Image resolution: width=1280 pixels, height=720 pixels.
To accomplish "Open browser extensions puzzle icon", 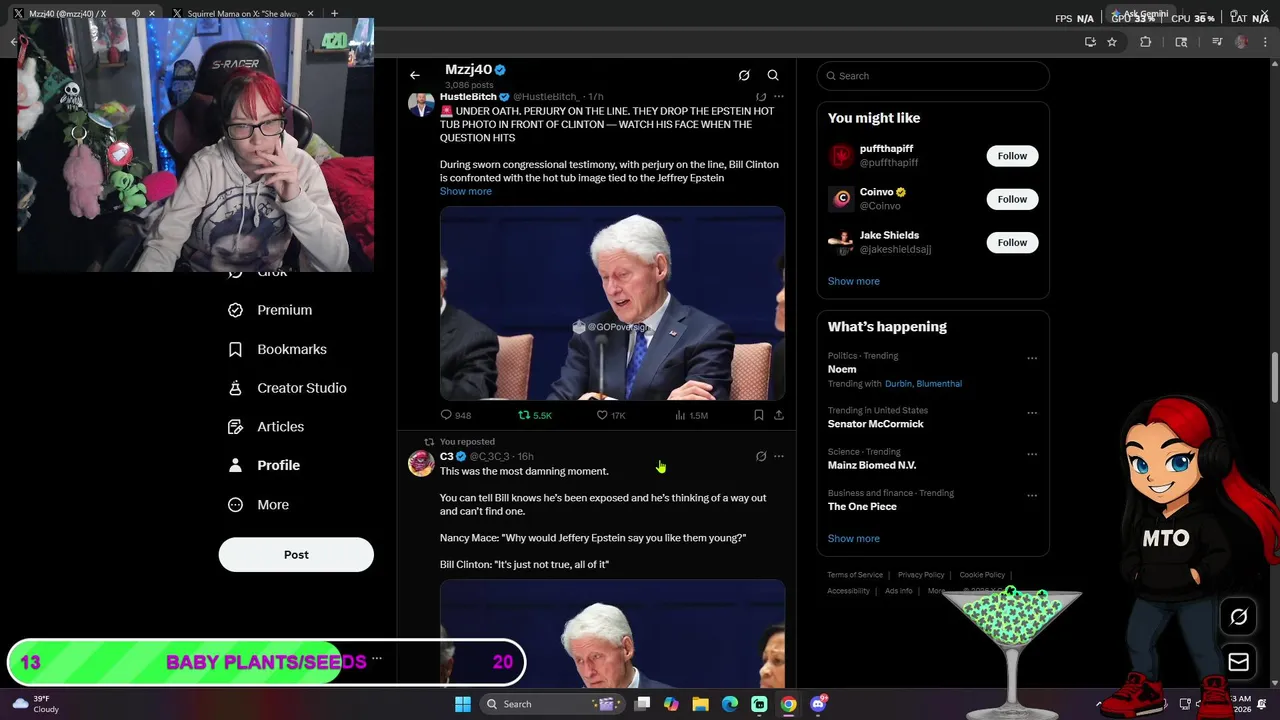I will pyautogui.click(x=1146, y=42).
